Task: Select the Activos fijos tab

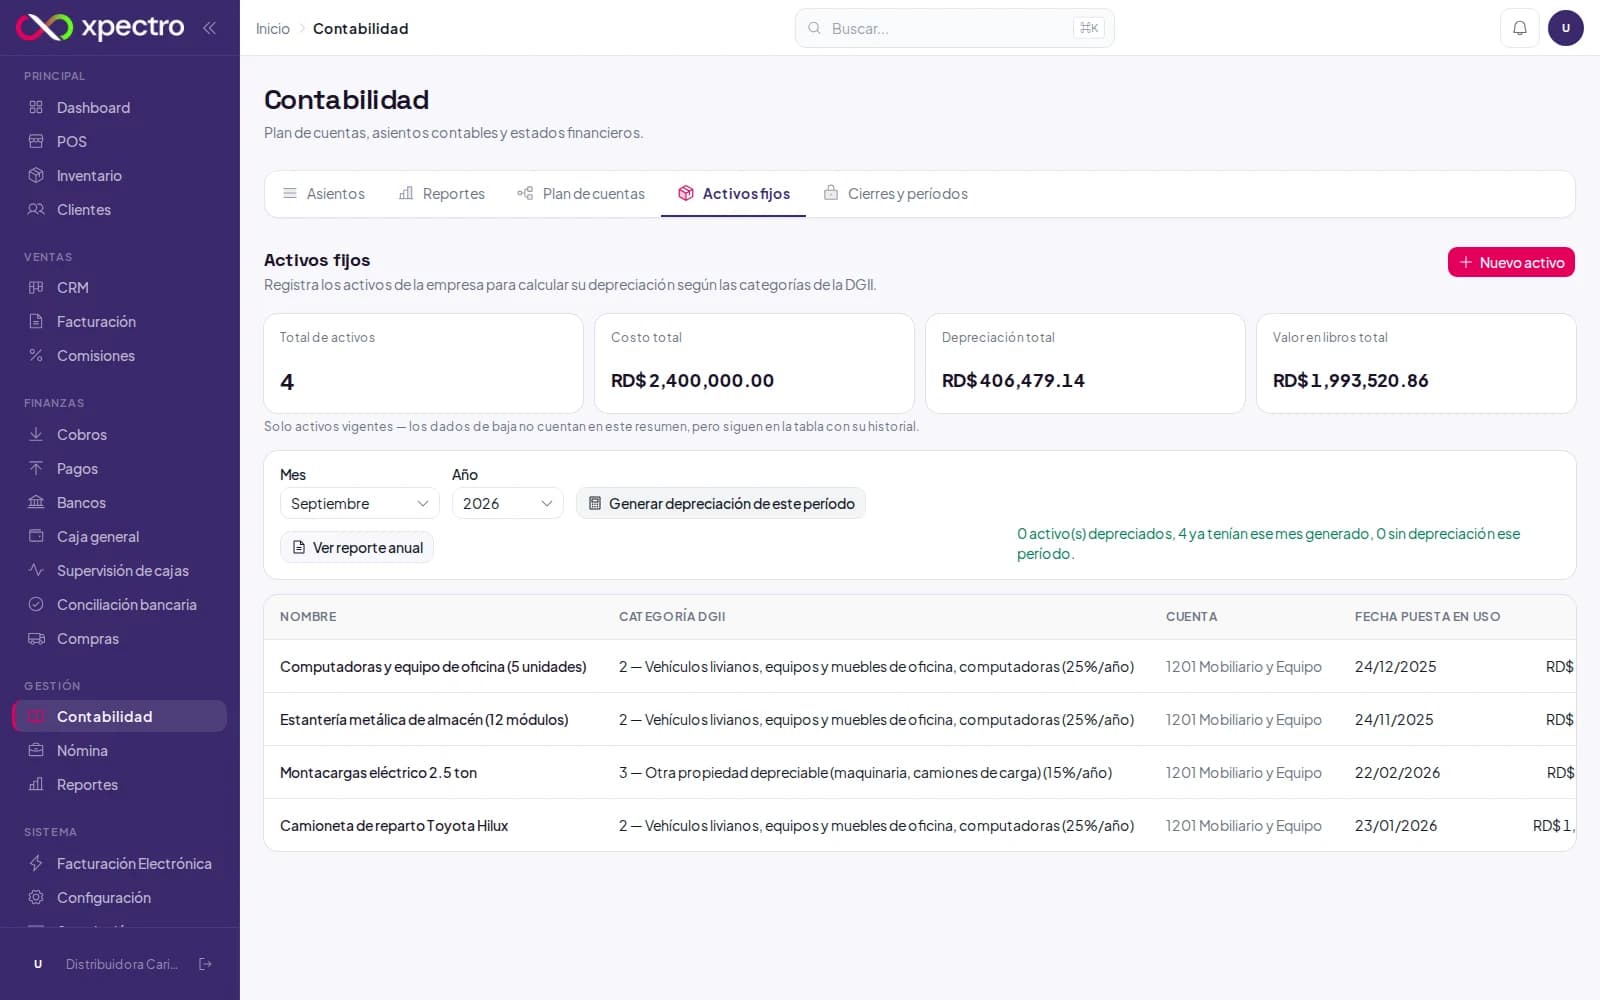Action: tap(734, 194)
